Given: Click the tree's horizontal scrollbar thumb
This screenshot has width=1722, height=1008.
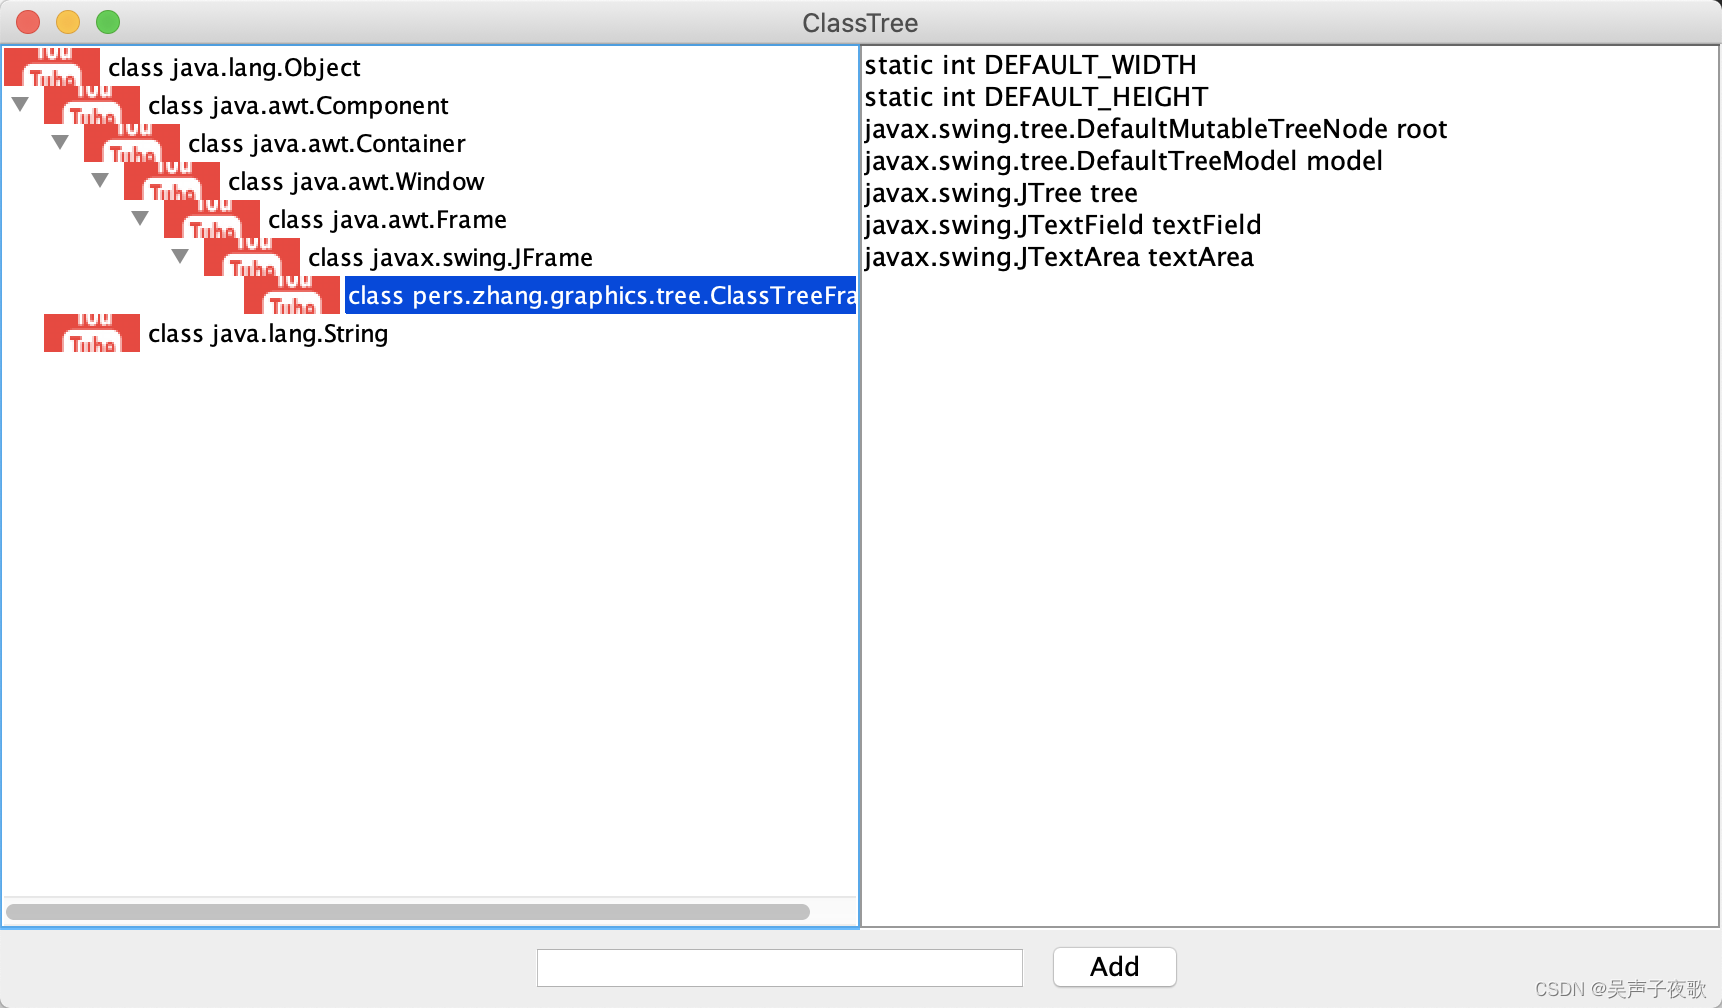Looking at the screenshot, I should 408,912.
